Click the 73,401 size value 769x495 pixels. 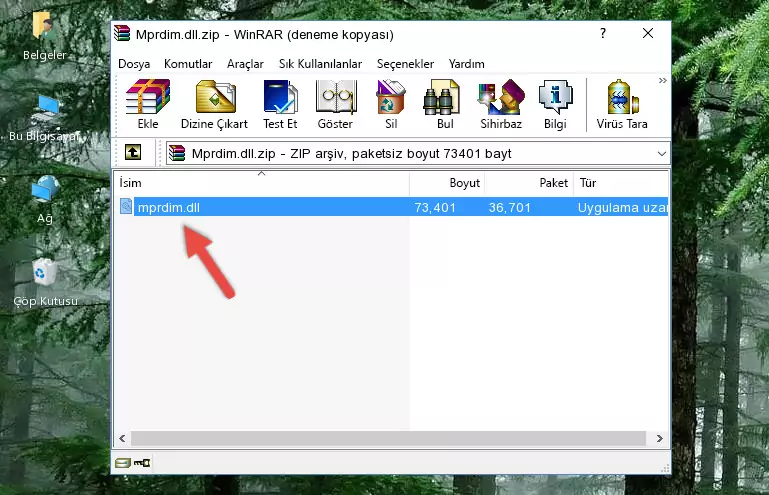(x=435, y=208)
